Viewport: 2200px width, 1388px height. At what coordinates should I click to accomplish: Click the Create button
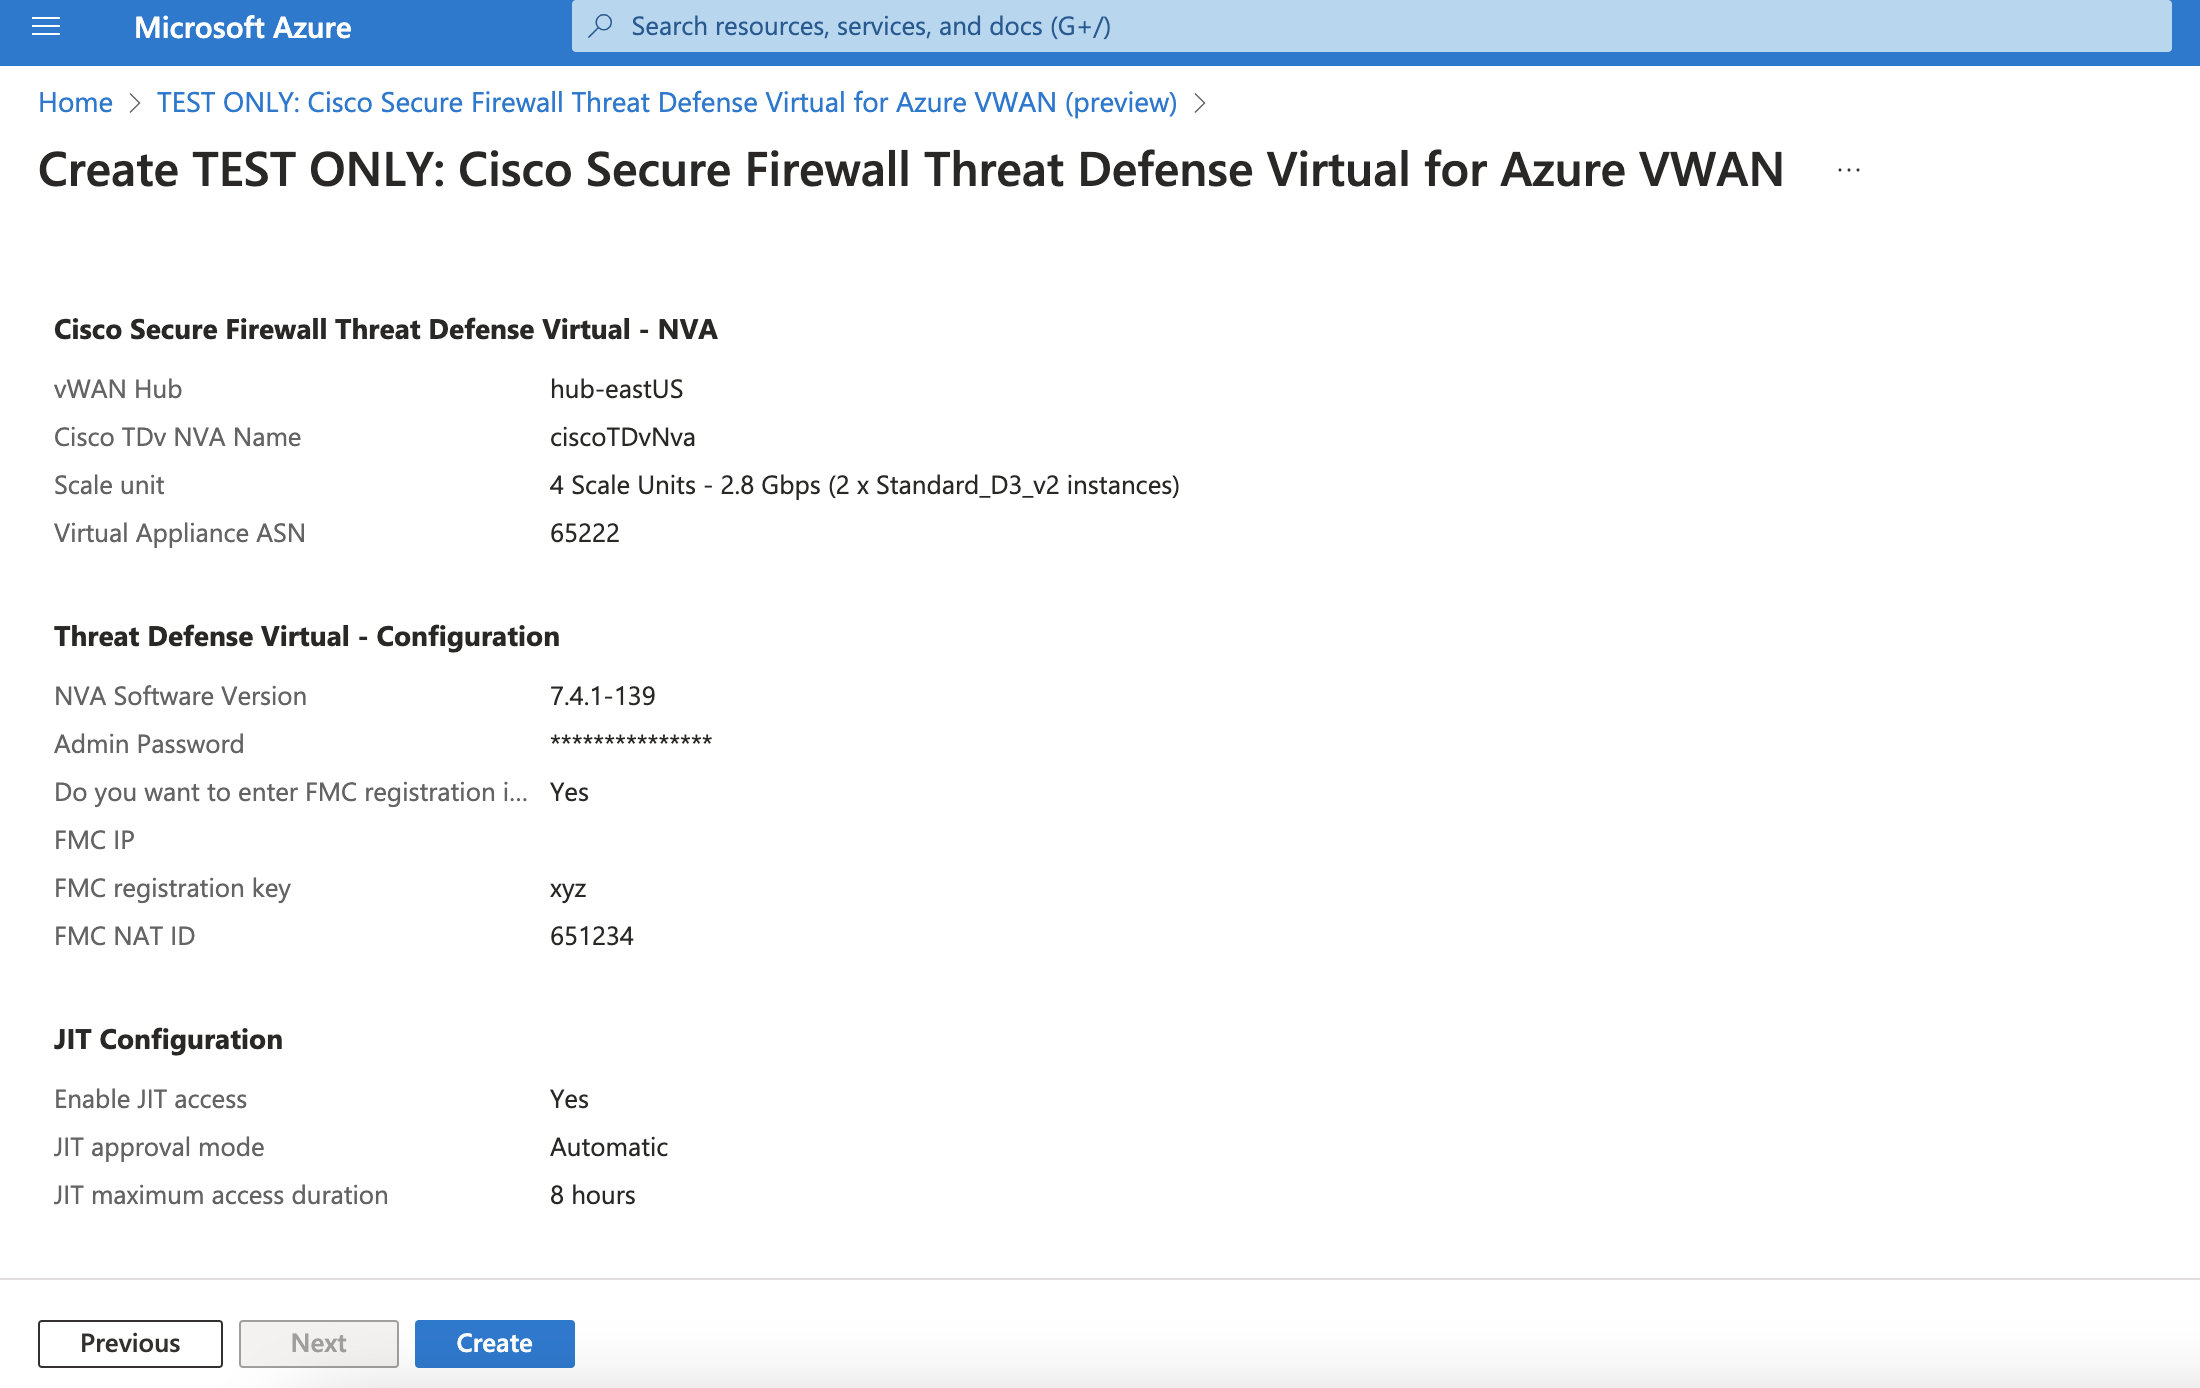[x=494, y=1343]
